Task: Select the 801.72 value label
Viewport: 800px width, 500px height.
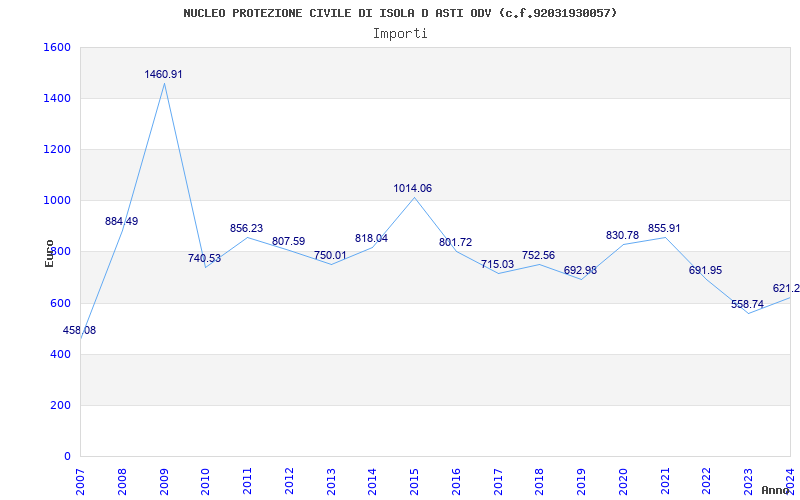Action: point(455,243)
